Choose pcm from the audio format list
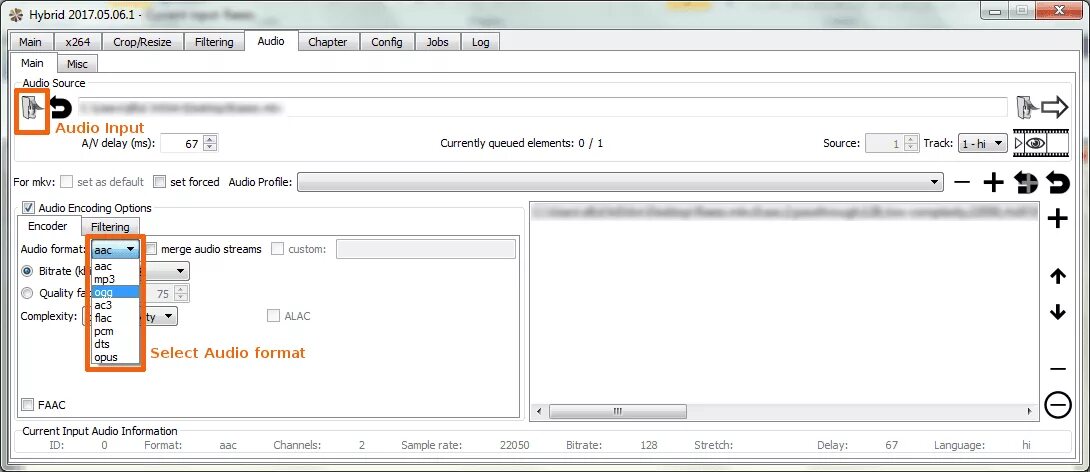The image size is (1090, 472). (115, 331)
